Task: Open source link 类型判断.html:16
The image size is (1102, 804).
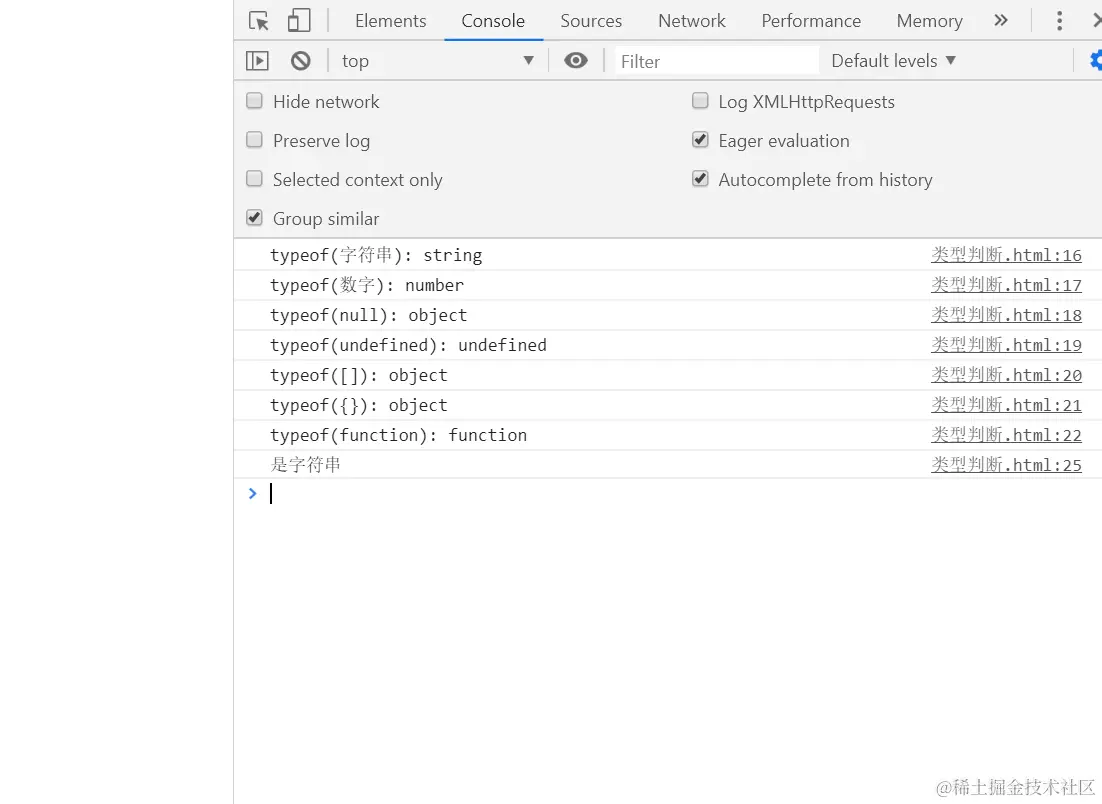Action: [1006, 255]
